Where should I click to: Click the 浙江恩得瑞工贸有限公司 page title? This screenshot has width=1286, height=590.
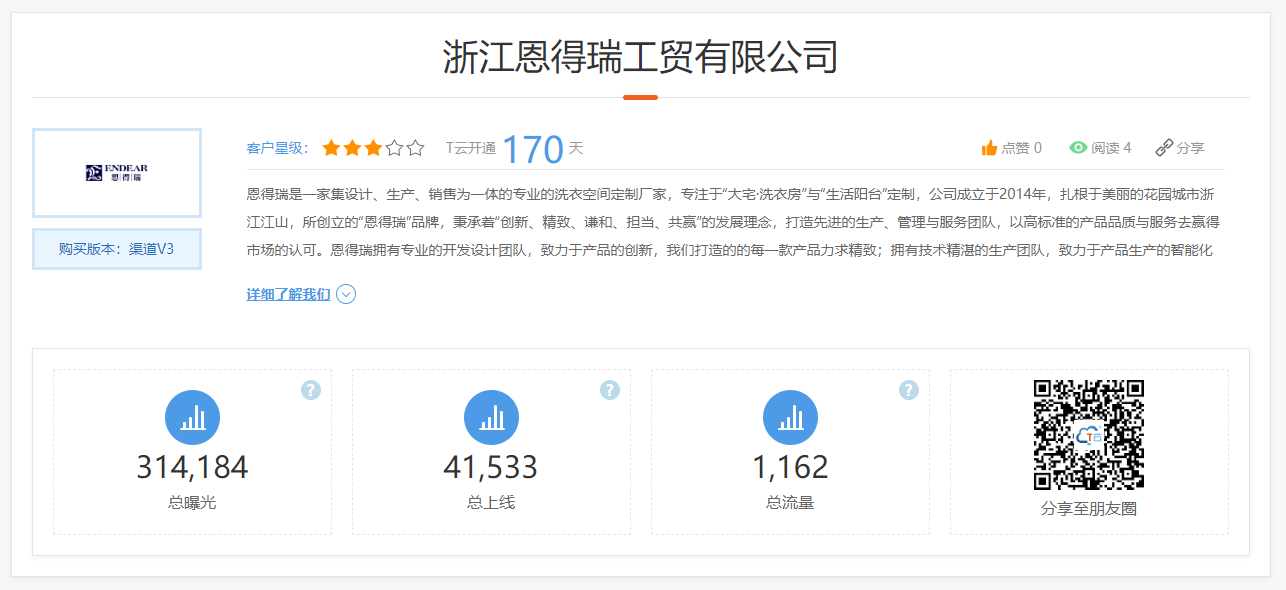tap(640, 58)
